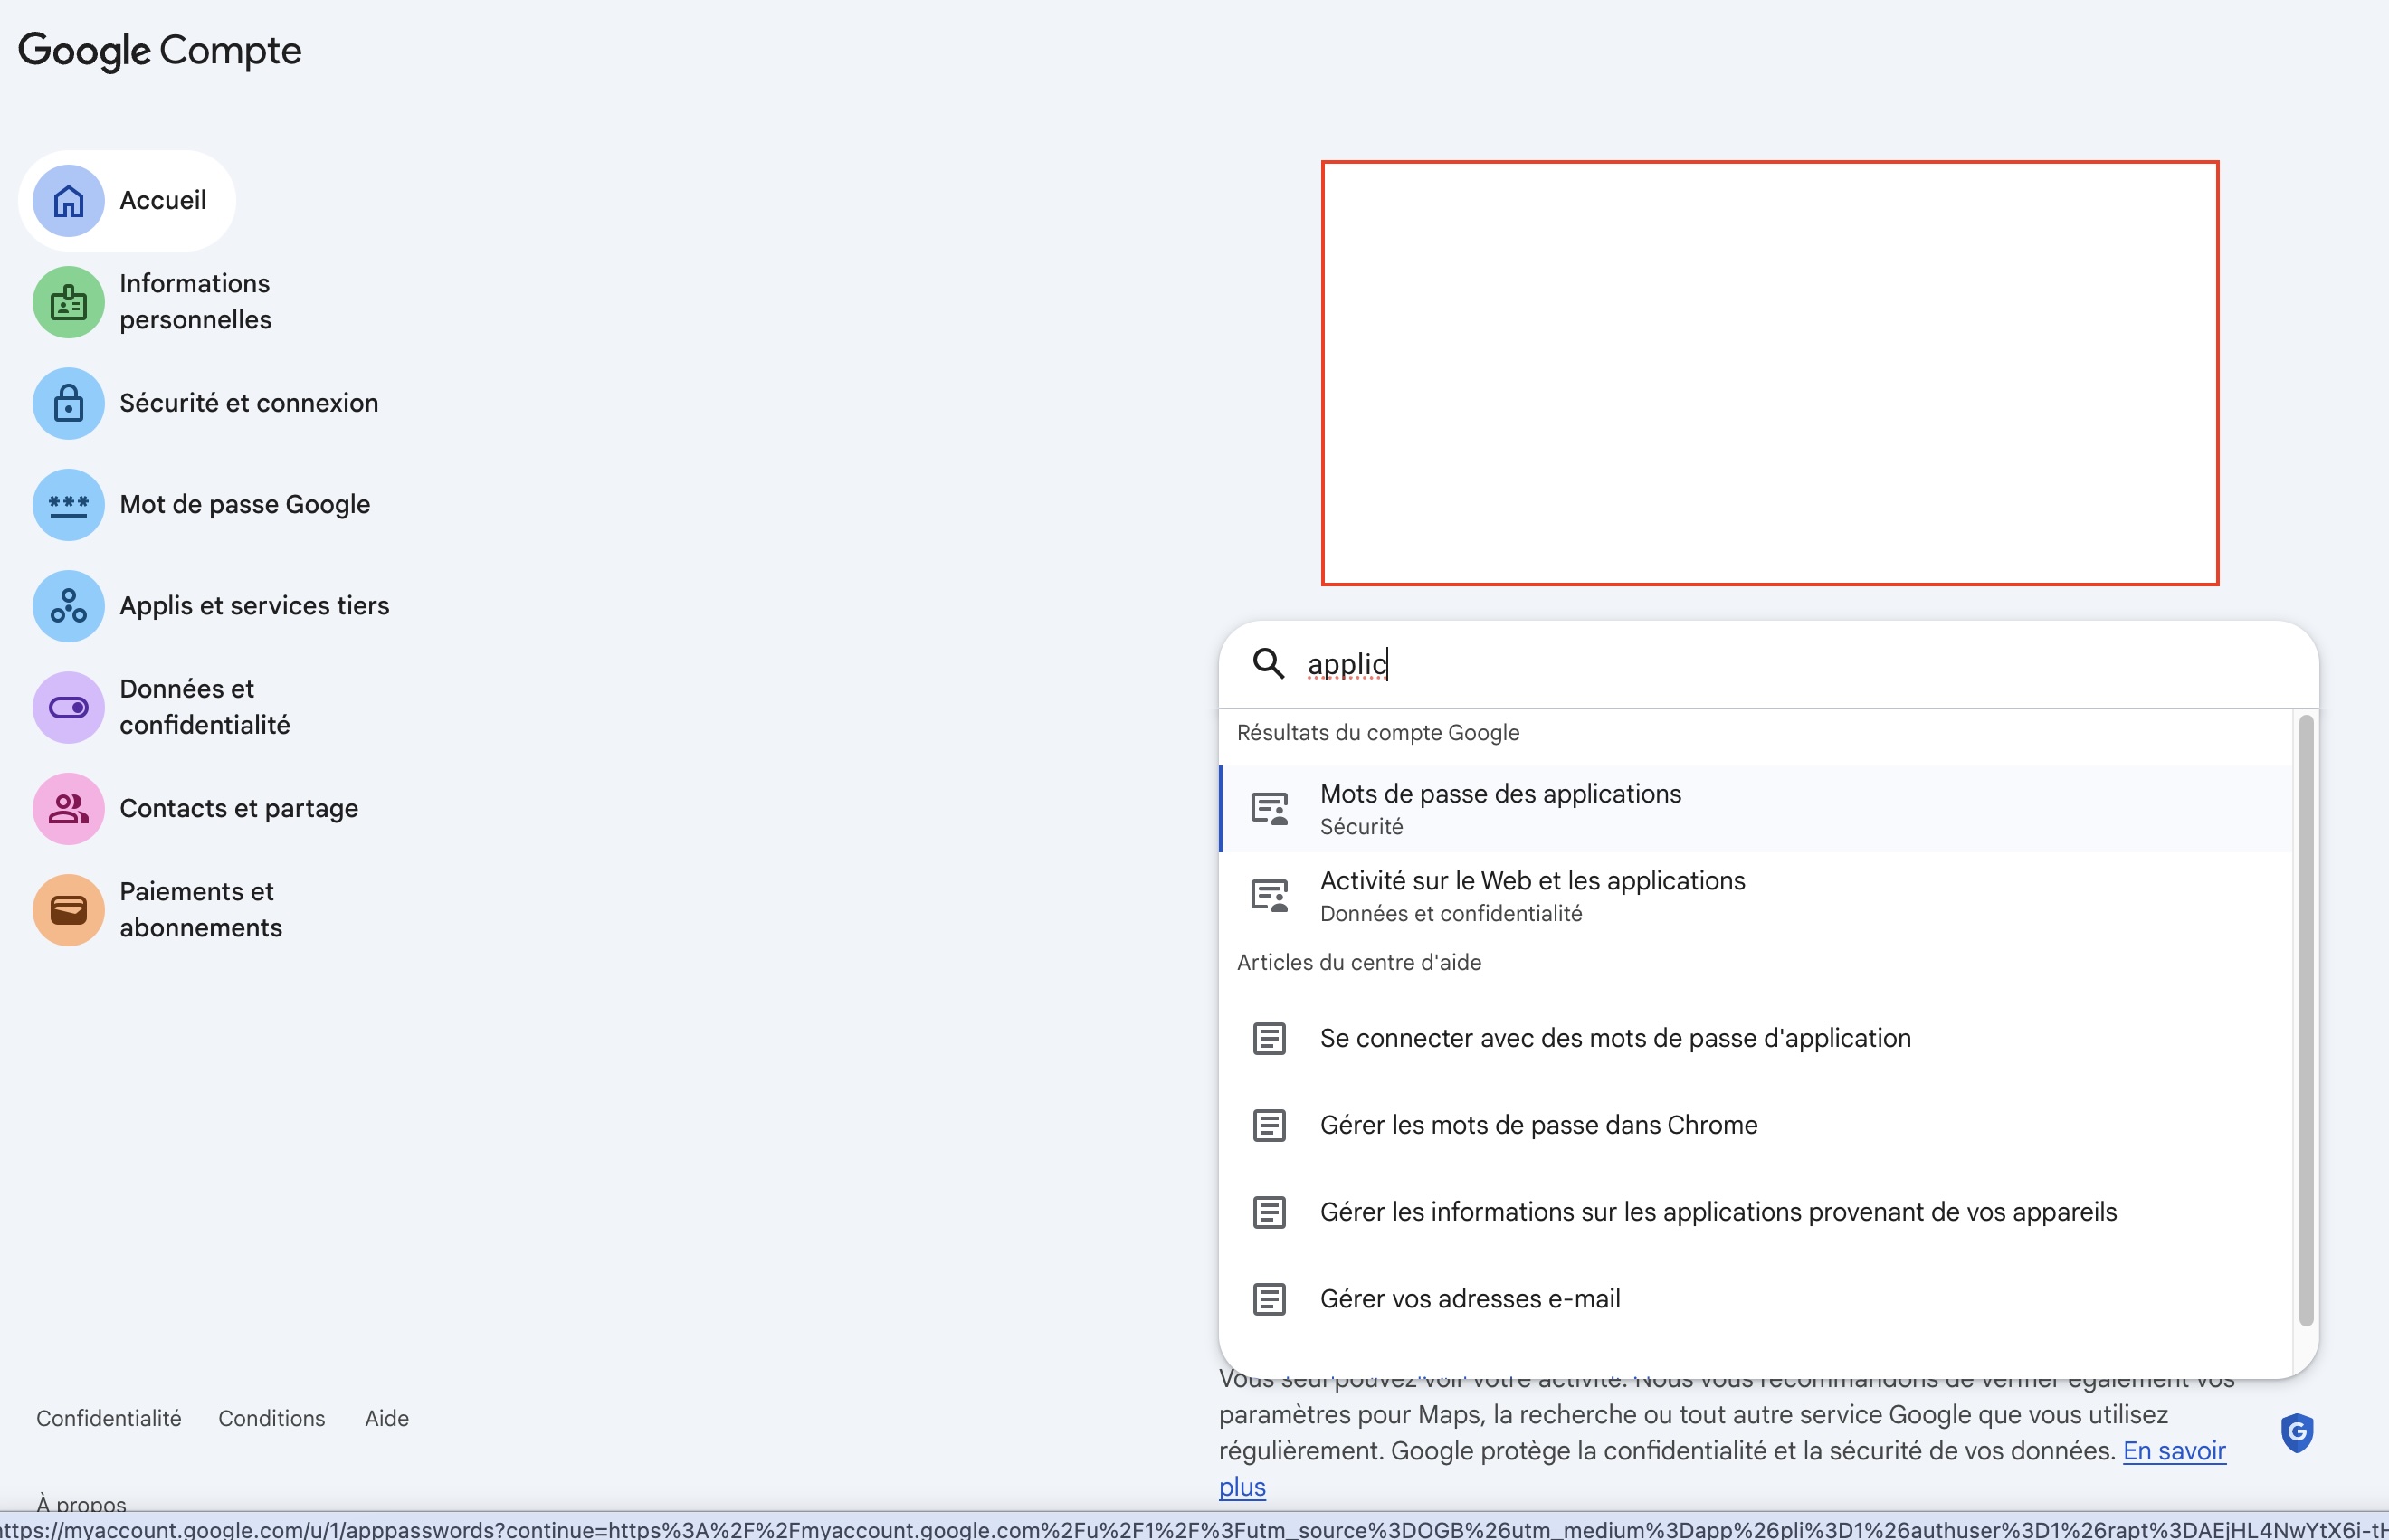Open Applis et services tiers icon
This screenshot has height=1540, width=2389.
(67, 606)
